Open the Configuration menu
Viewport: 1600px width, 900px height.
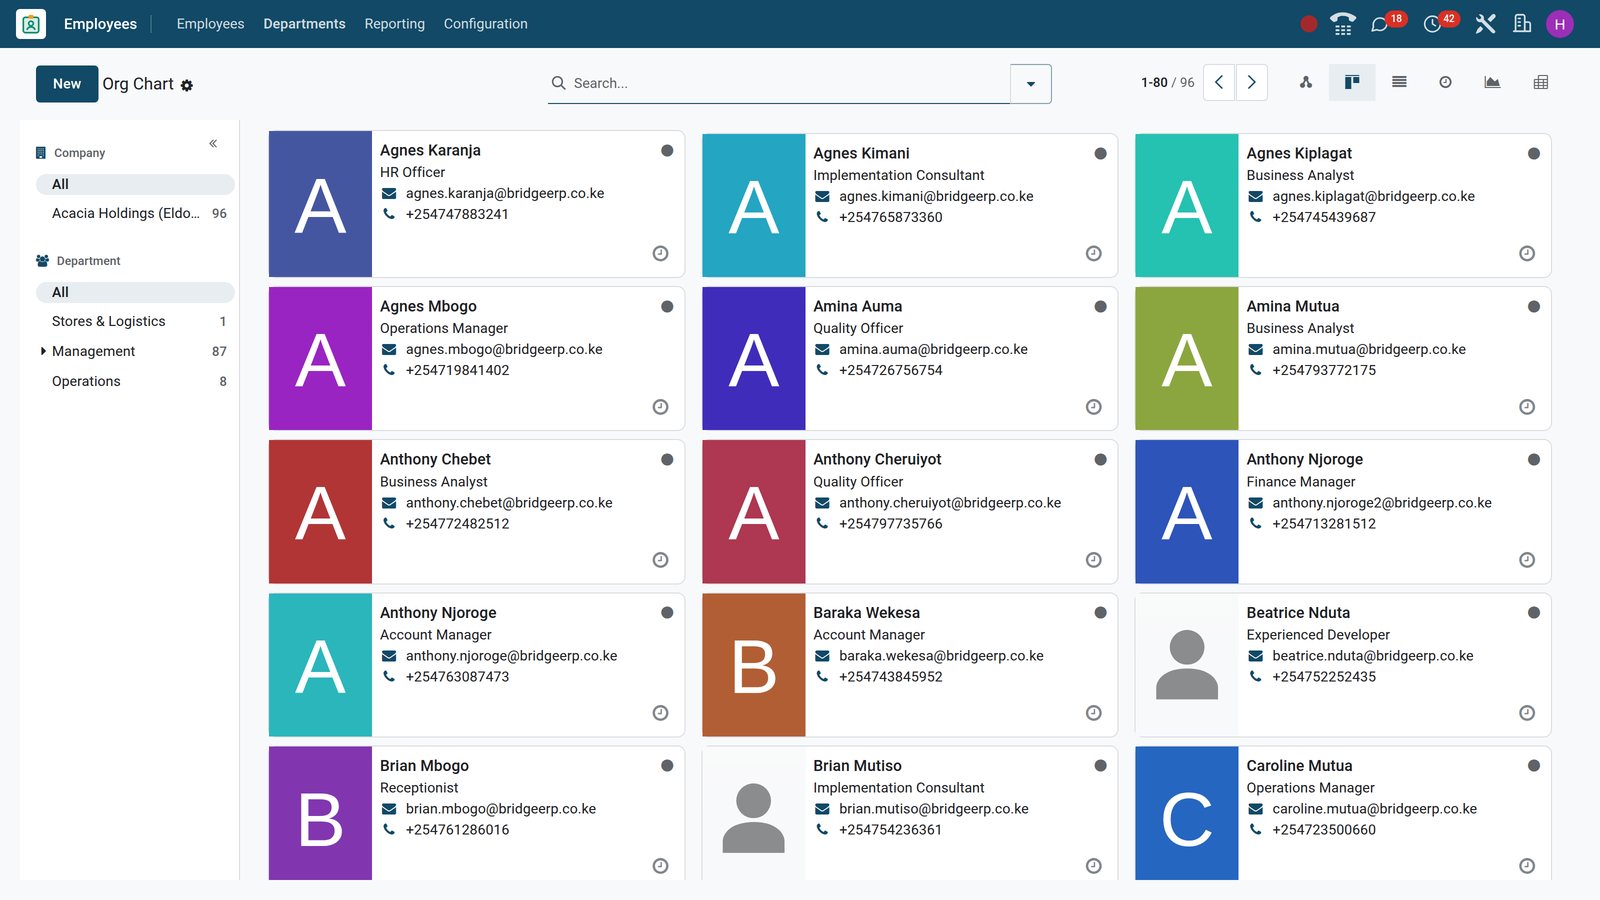click(485, 24)
